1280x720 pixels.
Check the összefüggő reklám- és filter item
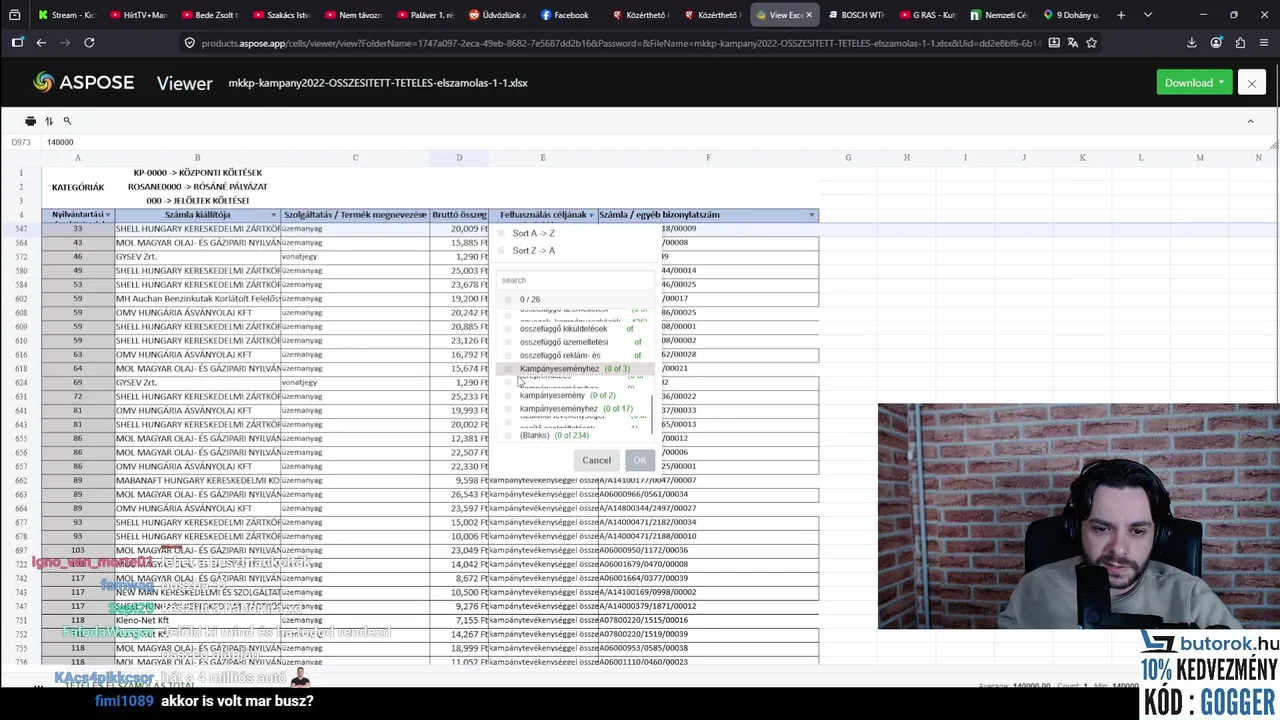point(508,356)
